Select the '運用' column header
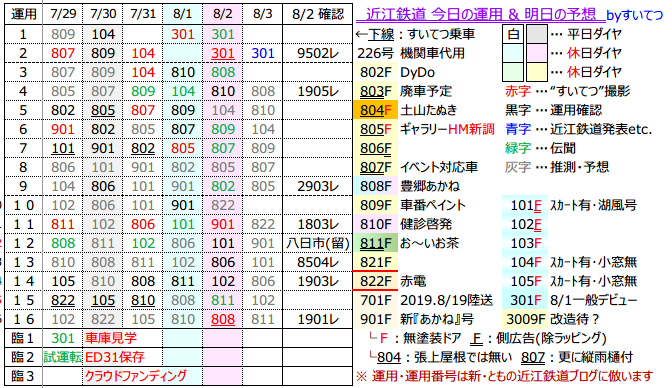672x388 pixels. tap(24, 15)
